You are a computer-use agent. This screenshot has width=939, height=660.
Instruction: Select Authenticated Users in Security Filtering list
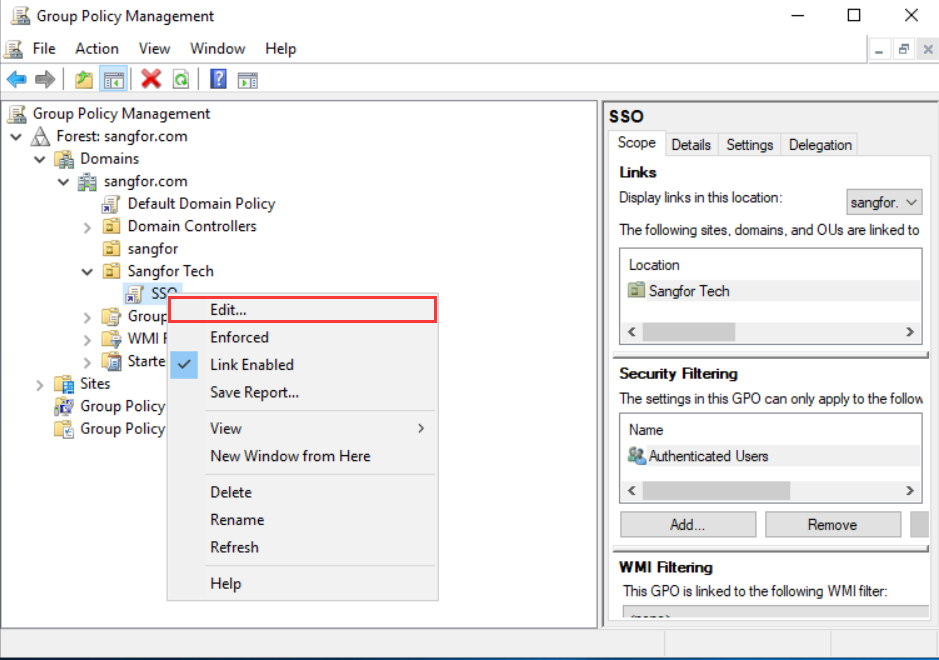(708, 456)
